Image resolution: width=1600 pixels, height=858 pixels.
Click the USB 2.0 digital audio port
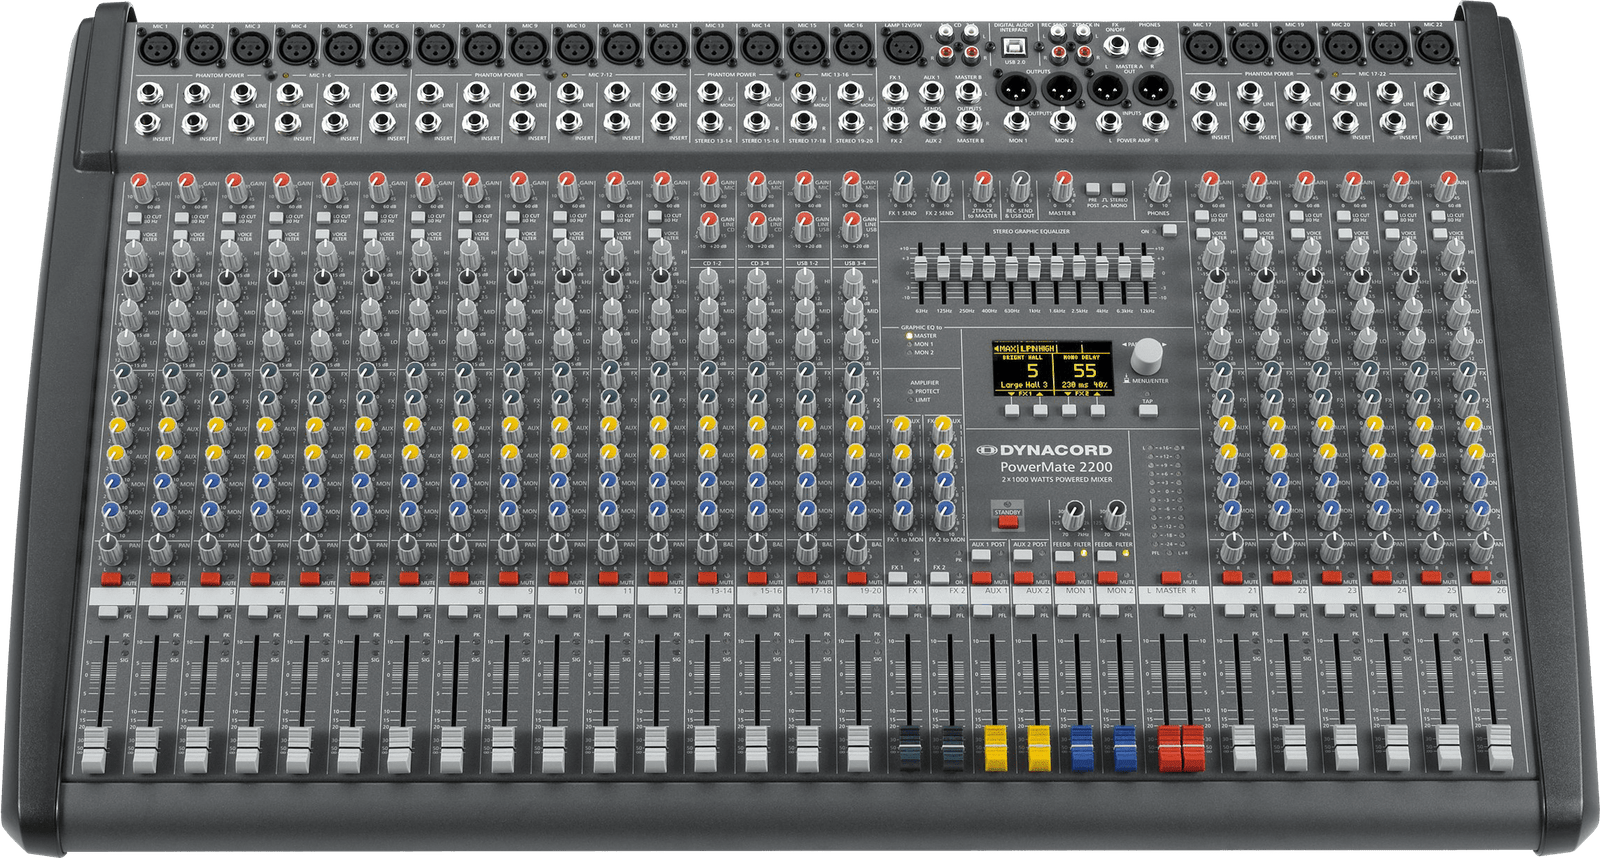tap(1014, 47)
